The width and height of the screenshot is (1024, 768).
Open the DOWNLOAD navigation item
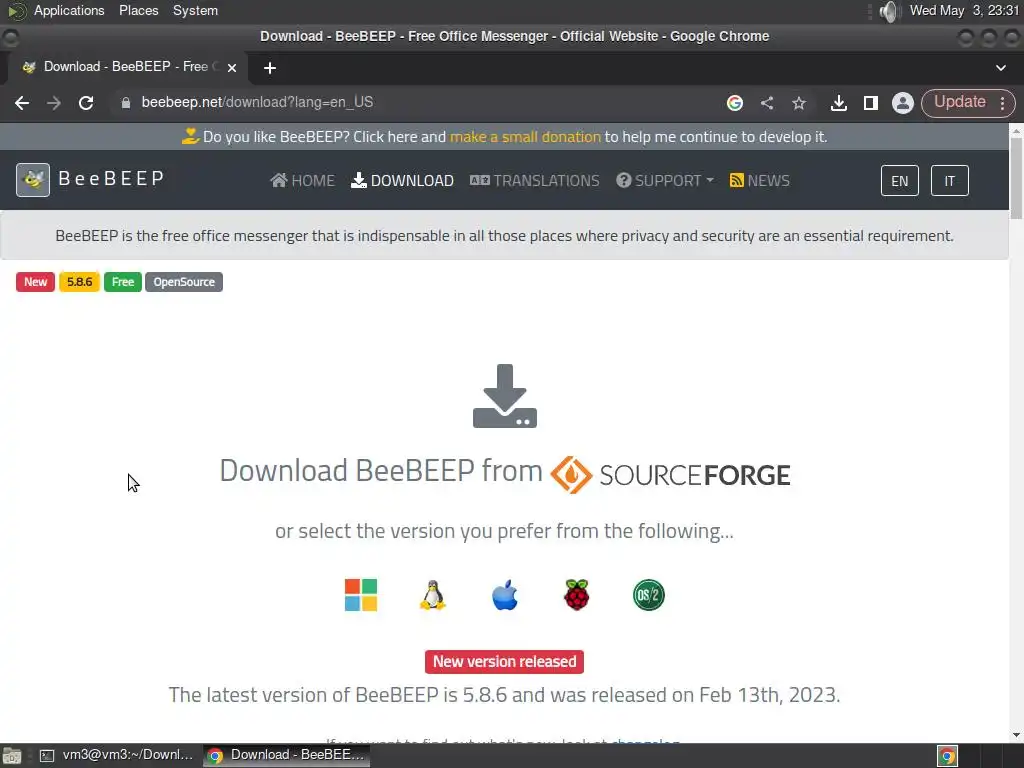pos(402,180)
